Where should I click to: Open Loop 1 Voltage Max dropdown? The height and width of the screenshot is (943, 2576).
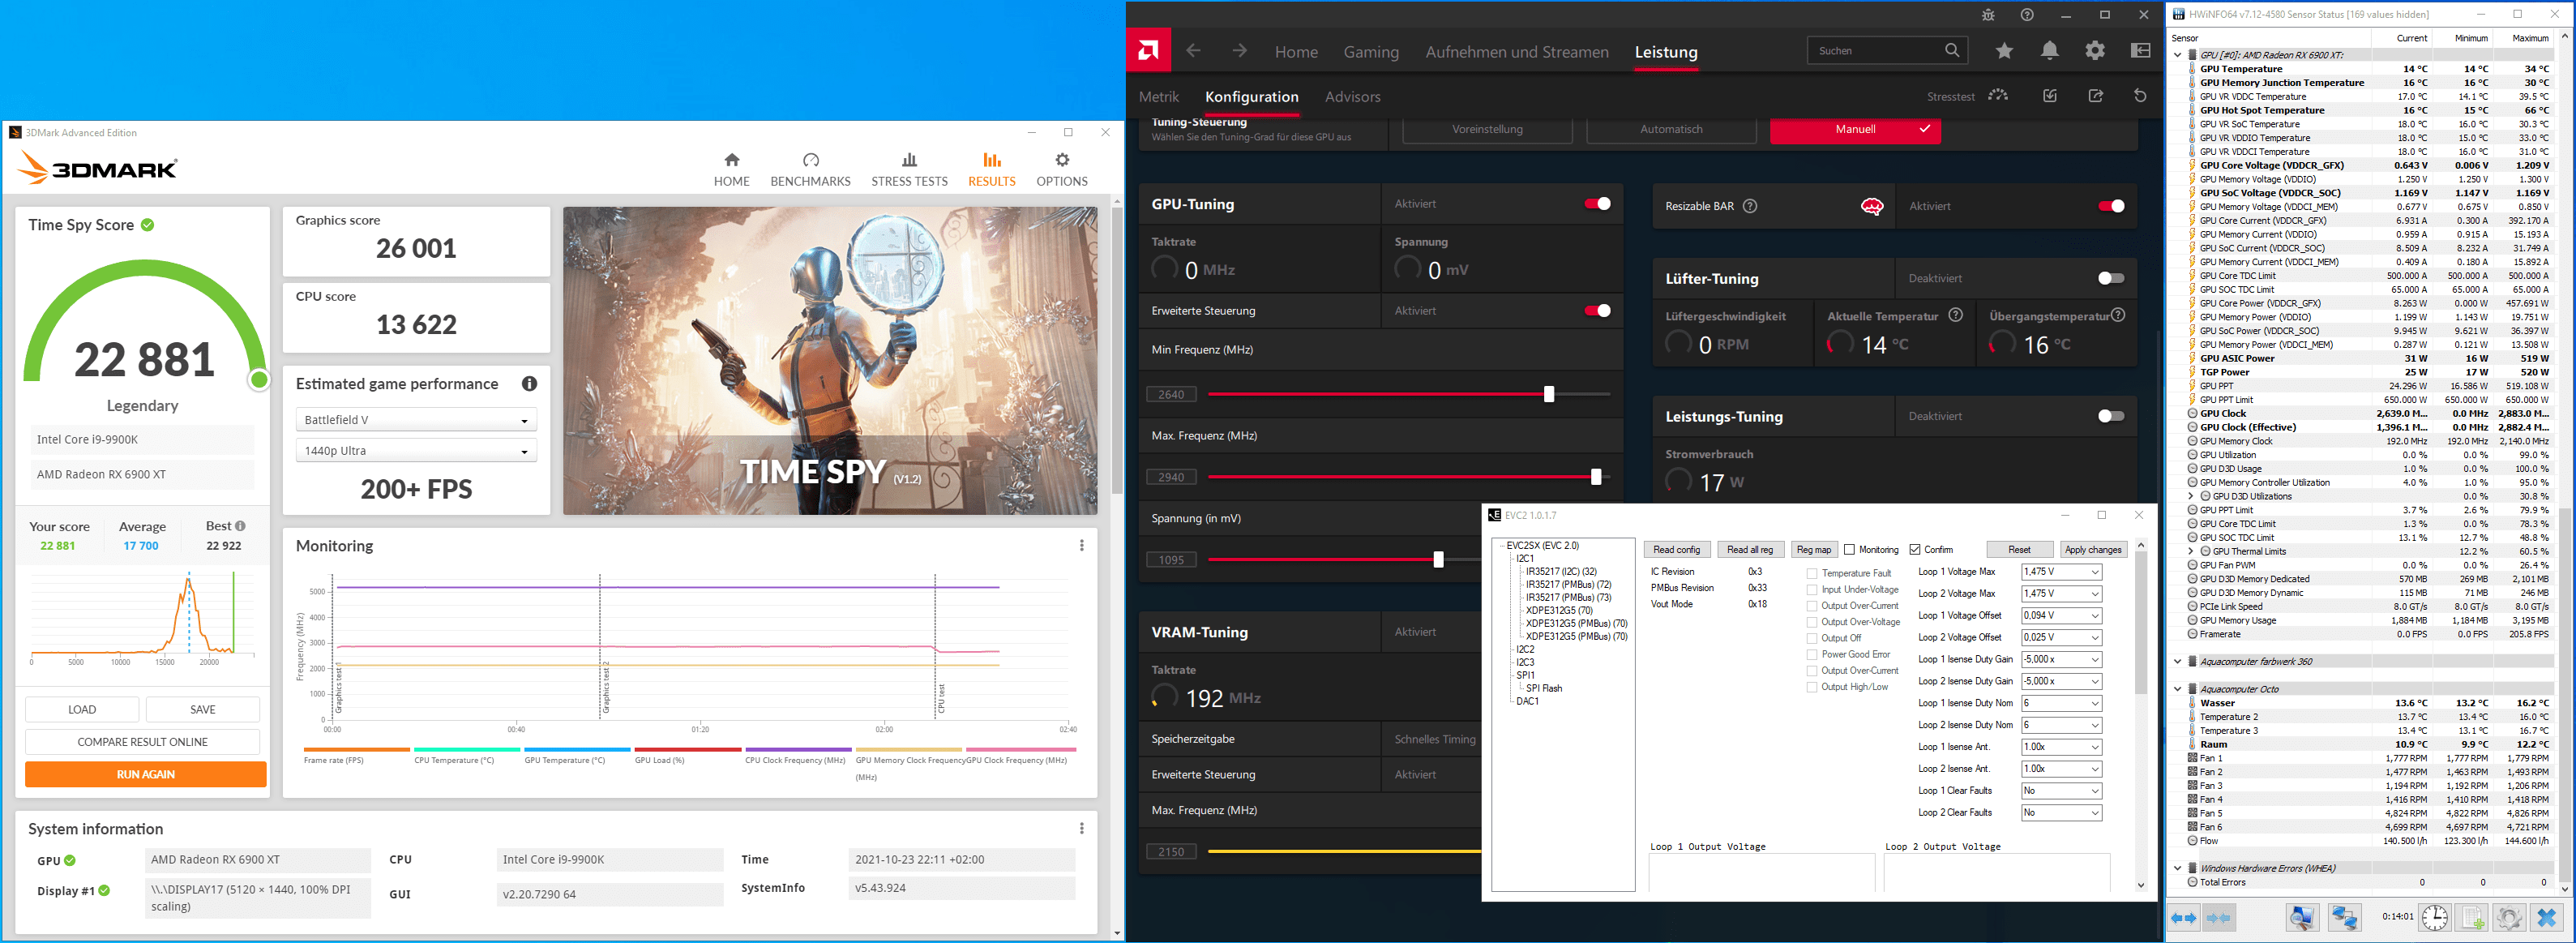point(2061,572)
